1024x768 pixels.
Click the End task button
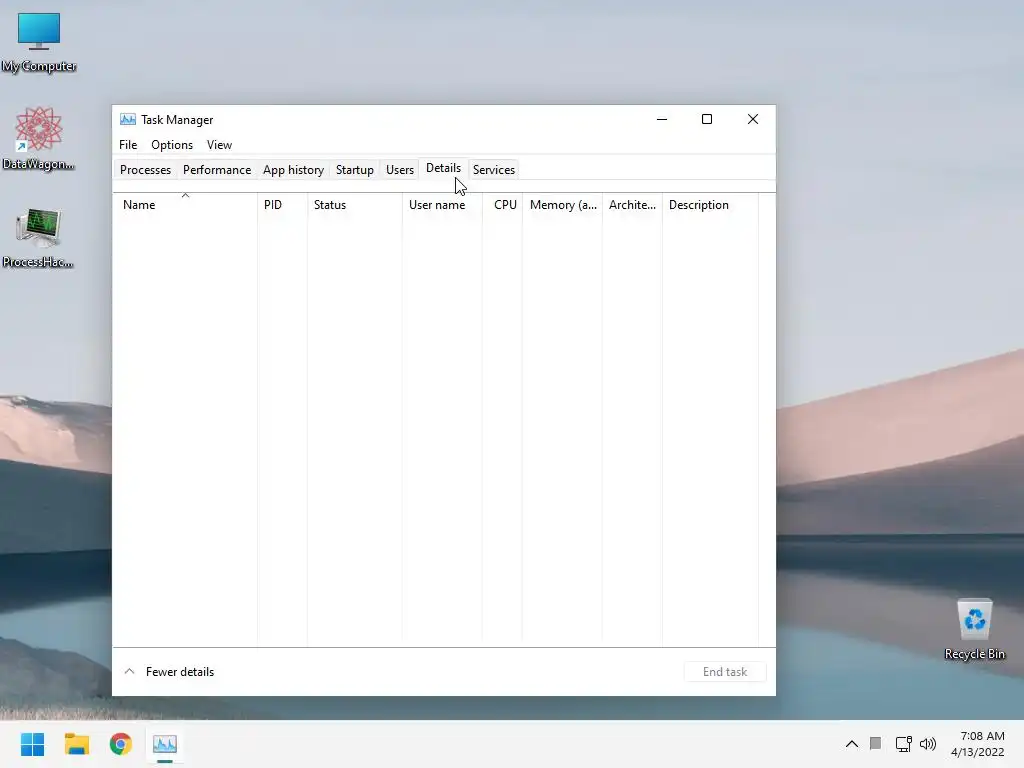pos(725,672)
